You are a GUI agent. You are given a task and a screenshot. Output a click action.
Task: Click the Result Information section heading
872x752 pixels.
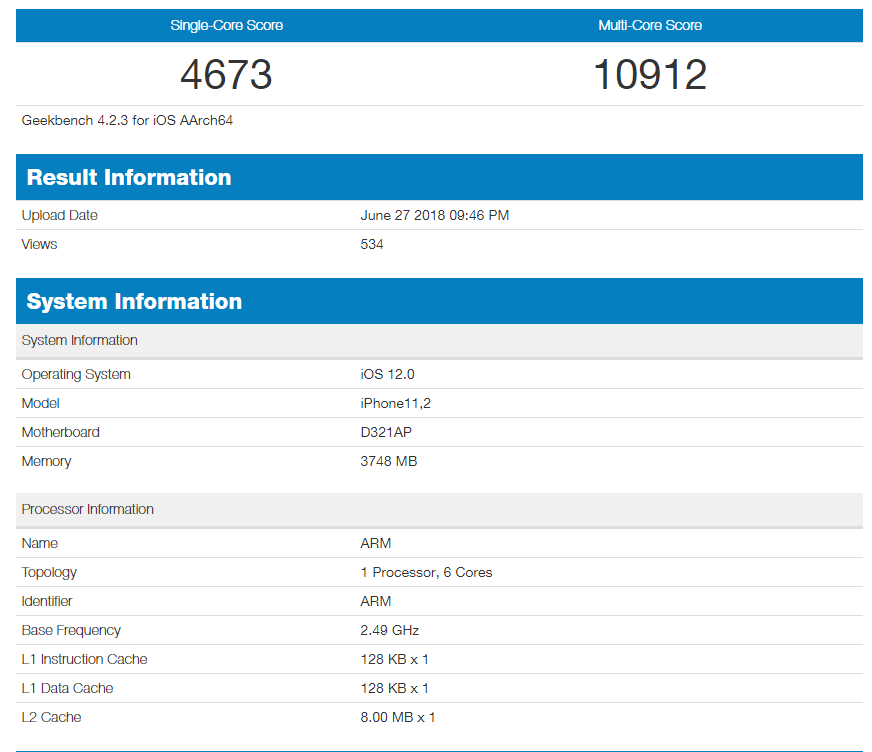pyautogui.click(x=129, y=178)
